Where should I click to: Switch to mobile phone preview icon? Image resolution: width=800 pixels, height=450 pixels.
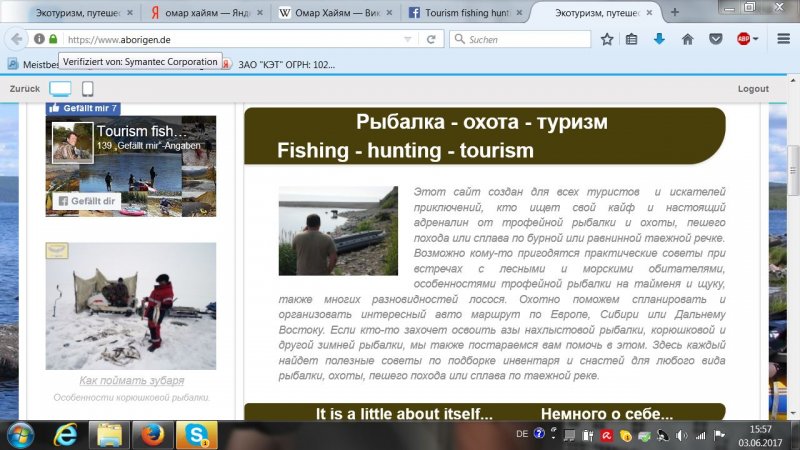tap(88, 89)
